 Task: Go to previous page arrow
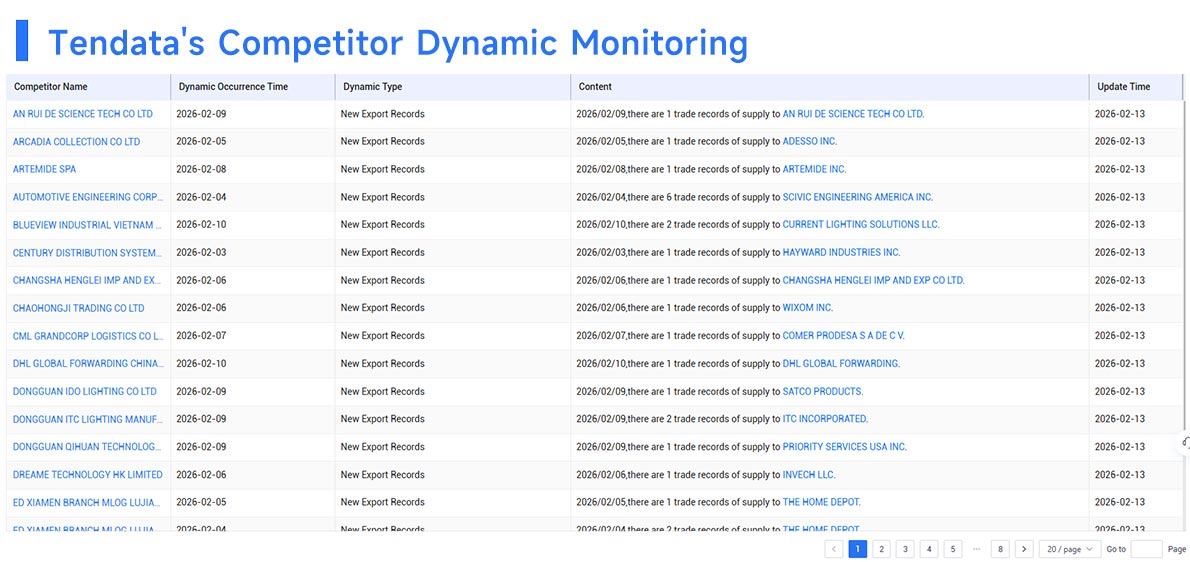click(834, 548)
